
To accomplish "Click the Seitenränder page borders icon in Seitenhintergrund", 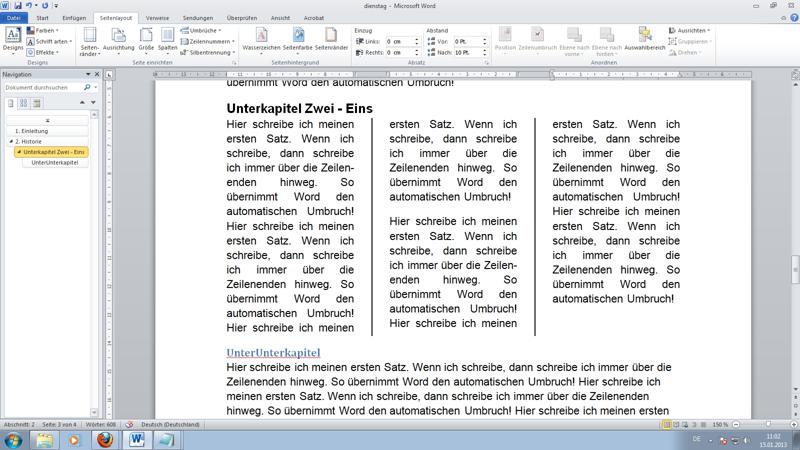I will click(331, 40).
